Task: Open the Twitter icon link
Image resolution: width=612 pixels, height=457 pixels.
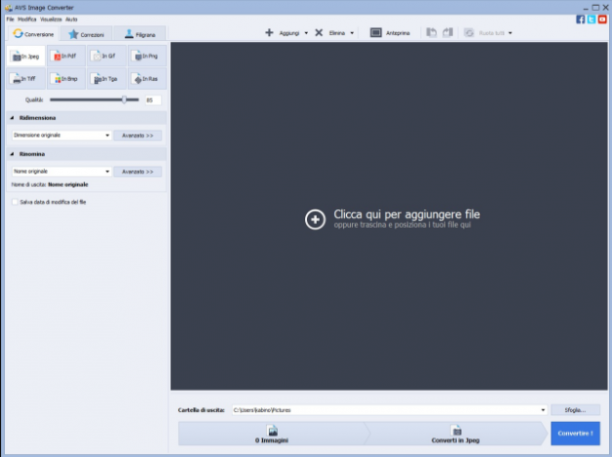Action: pyautogui.click(x=591, y=19)
